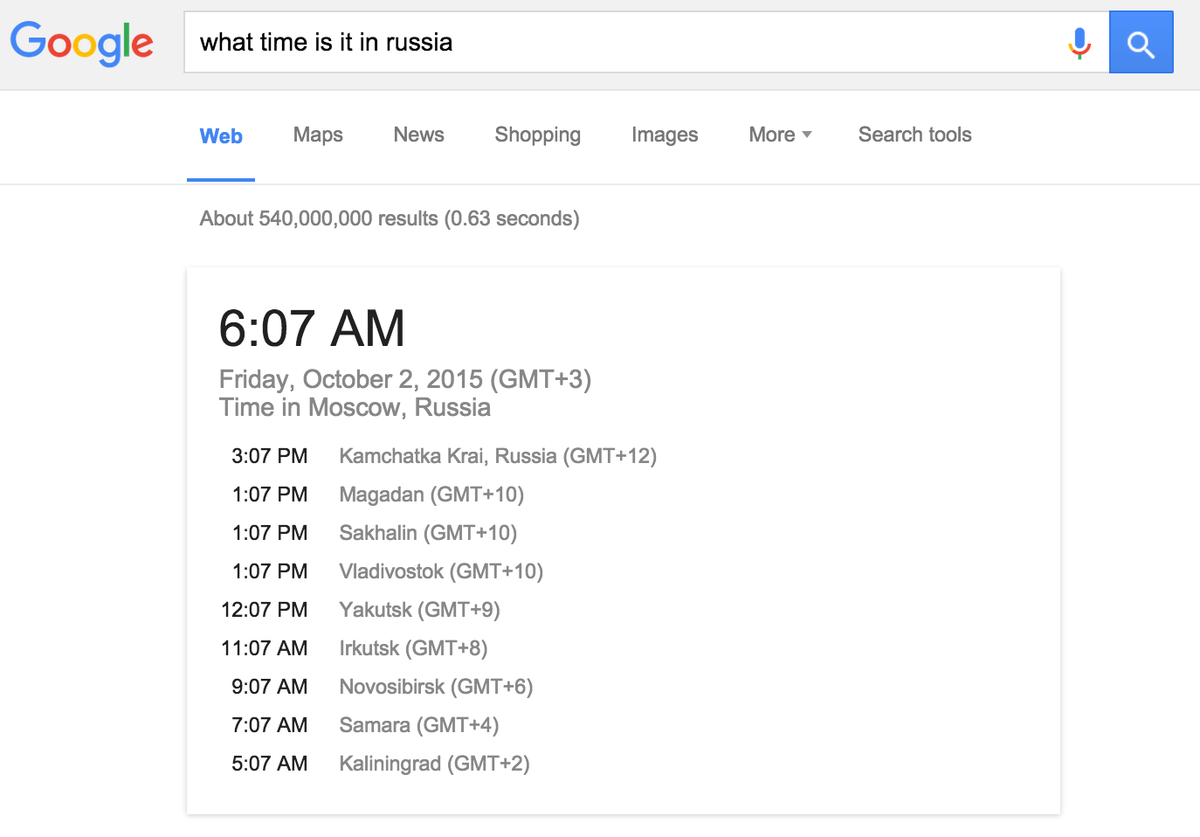The image size is (1200, 837).
Task: Click the Time in Moscow, Russia label
Action: coord(355,408)
